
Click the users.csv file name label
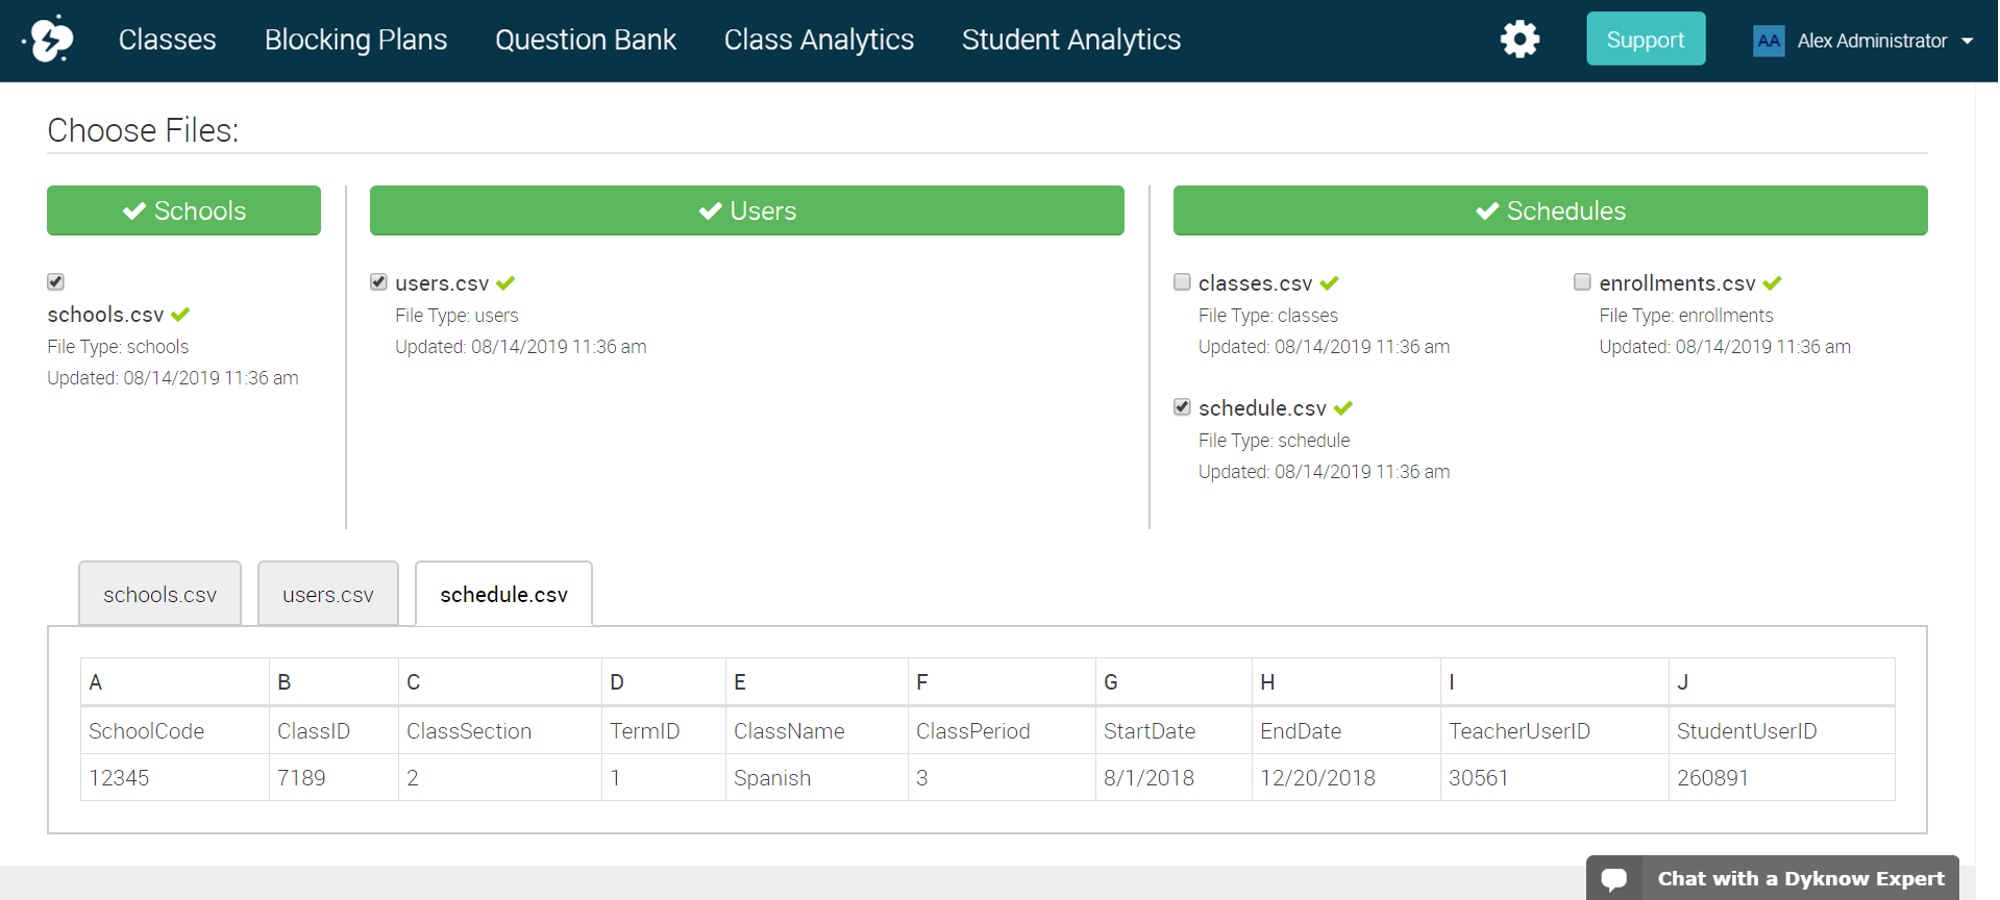442,283
